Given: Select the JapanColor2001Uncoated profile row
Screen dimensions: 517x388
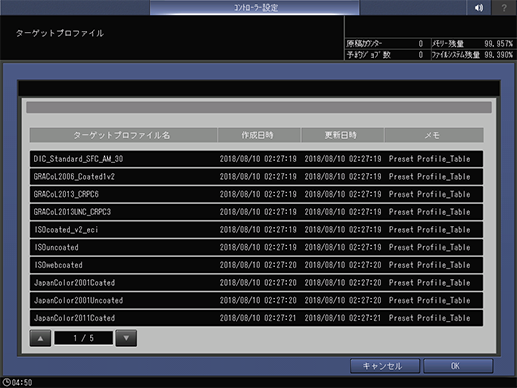Looking at the screenshot, I should [256, 300].
